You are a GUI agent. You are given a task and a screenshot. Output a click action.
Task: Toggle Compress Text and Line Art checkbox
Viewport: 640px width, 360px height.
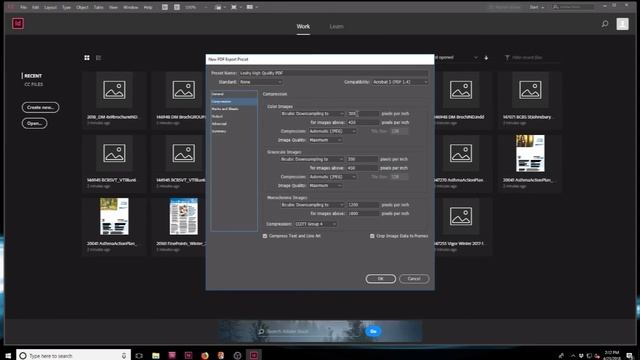265,236
